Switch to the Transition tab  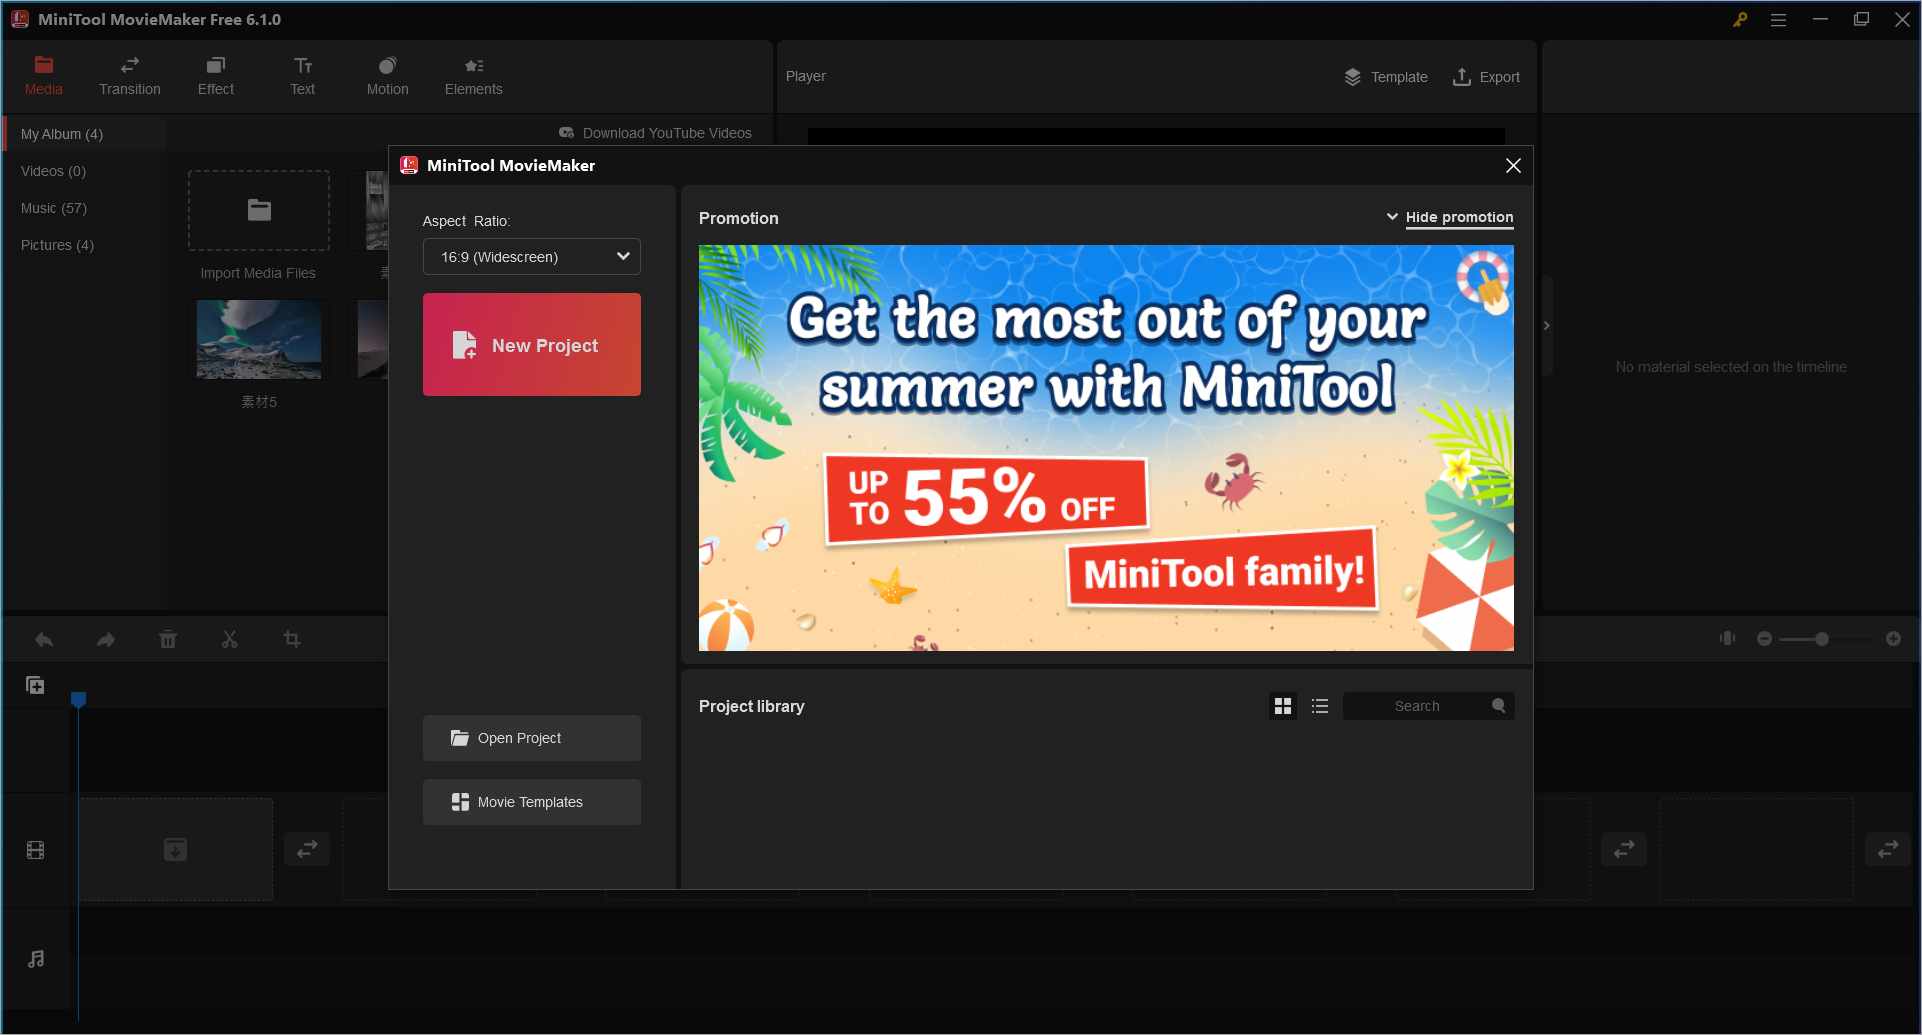(x=130, y=76)
